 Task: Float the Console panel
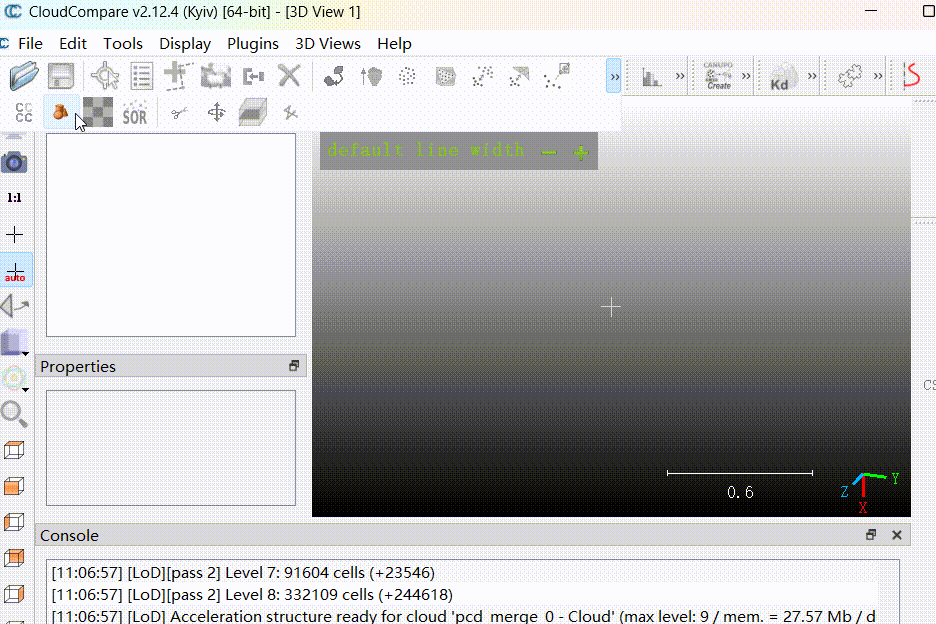click(x=871, y=535)
